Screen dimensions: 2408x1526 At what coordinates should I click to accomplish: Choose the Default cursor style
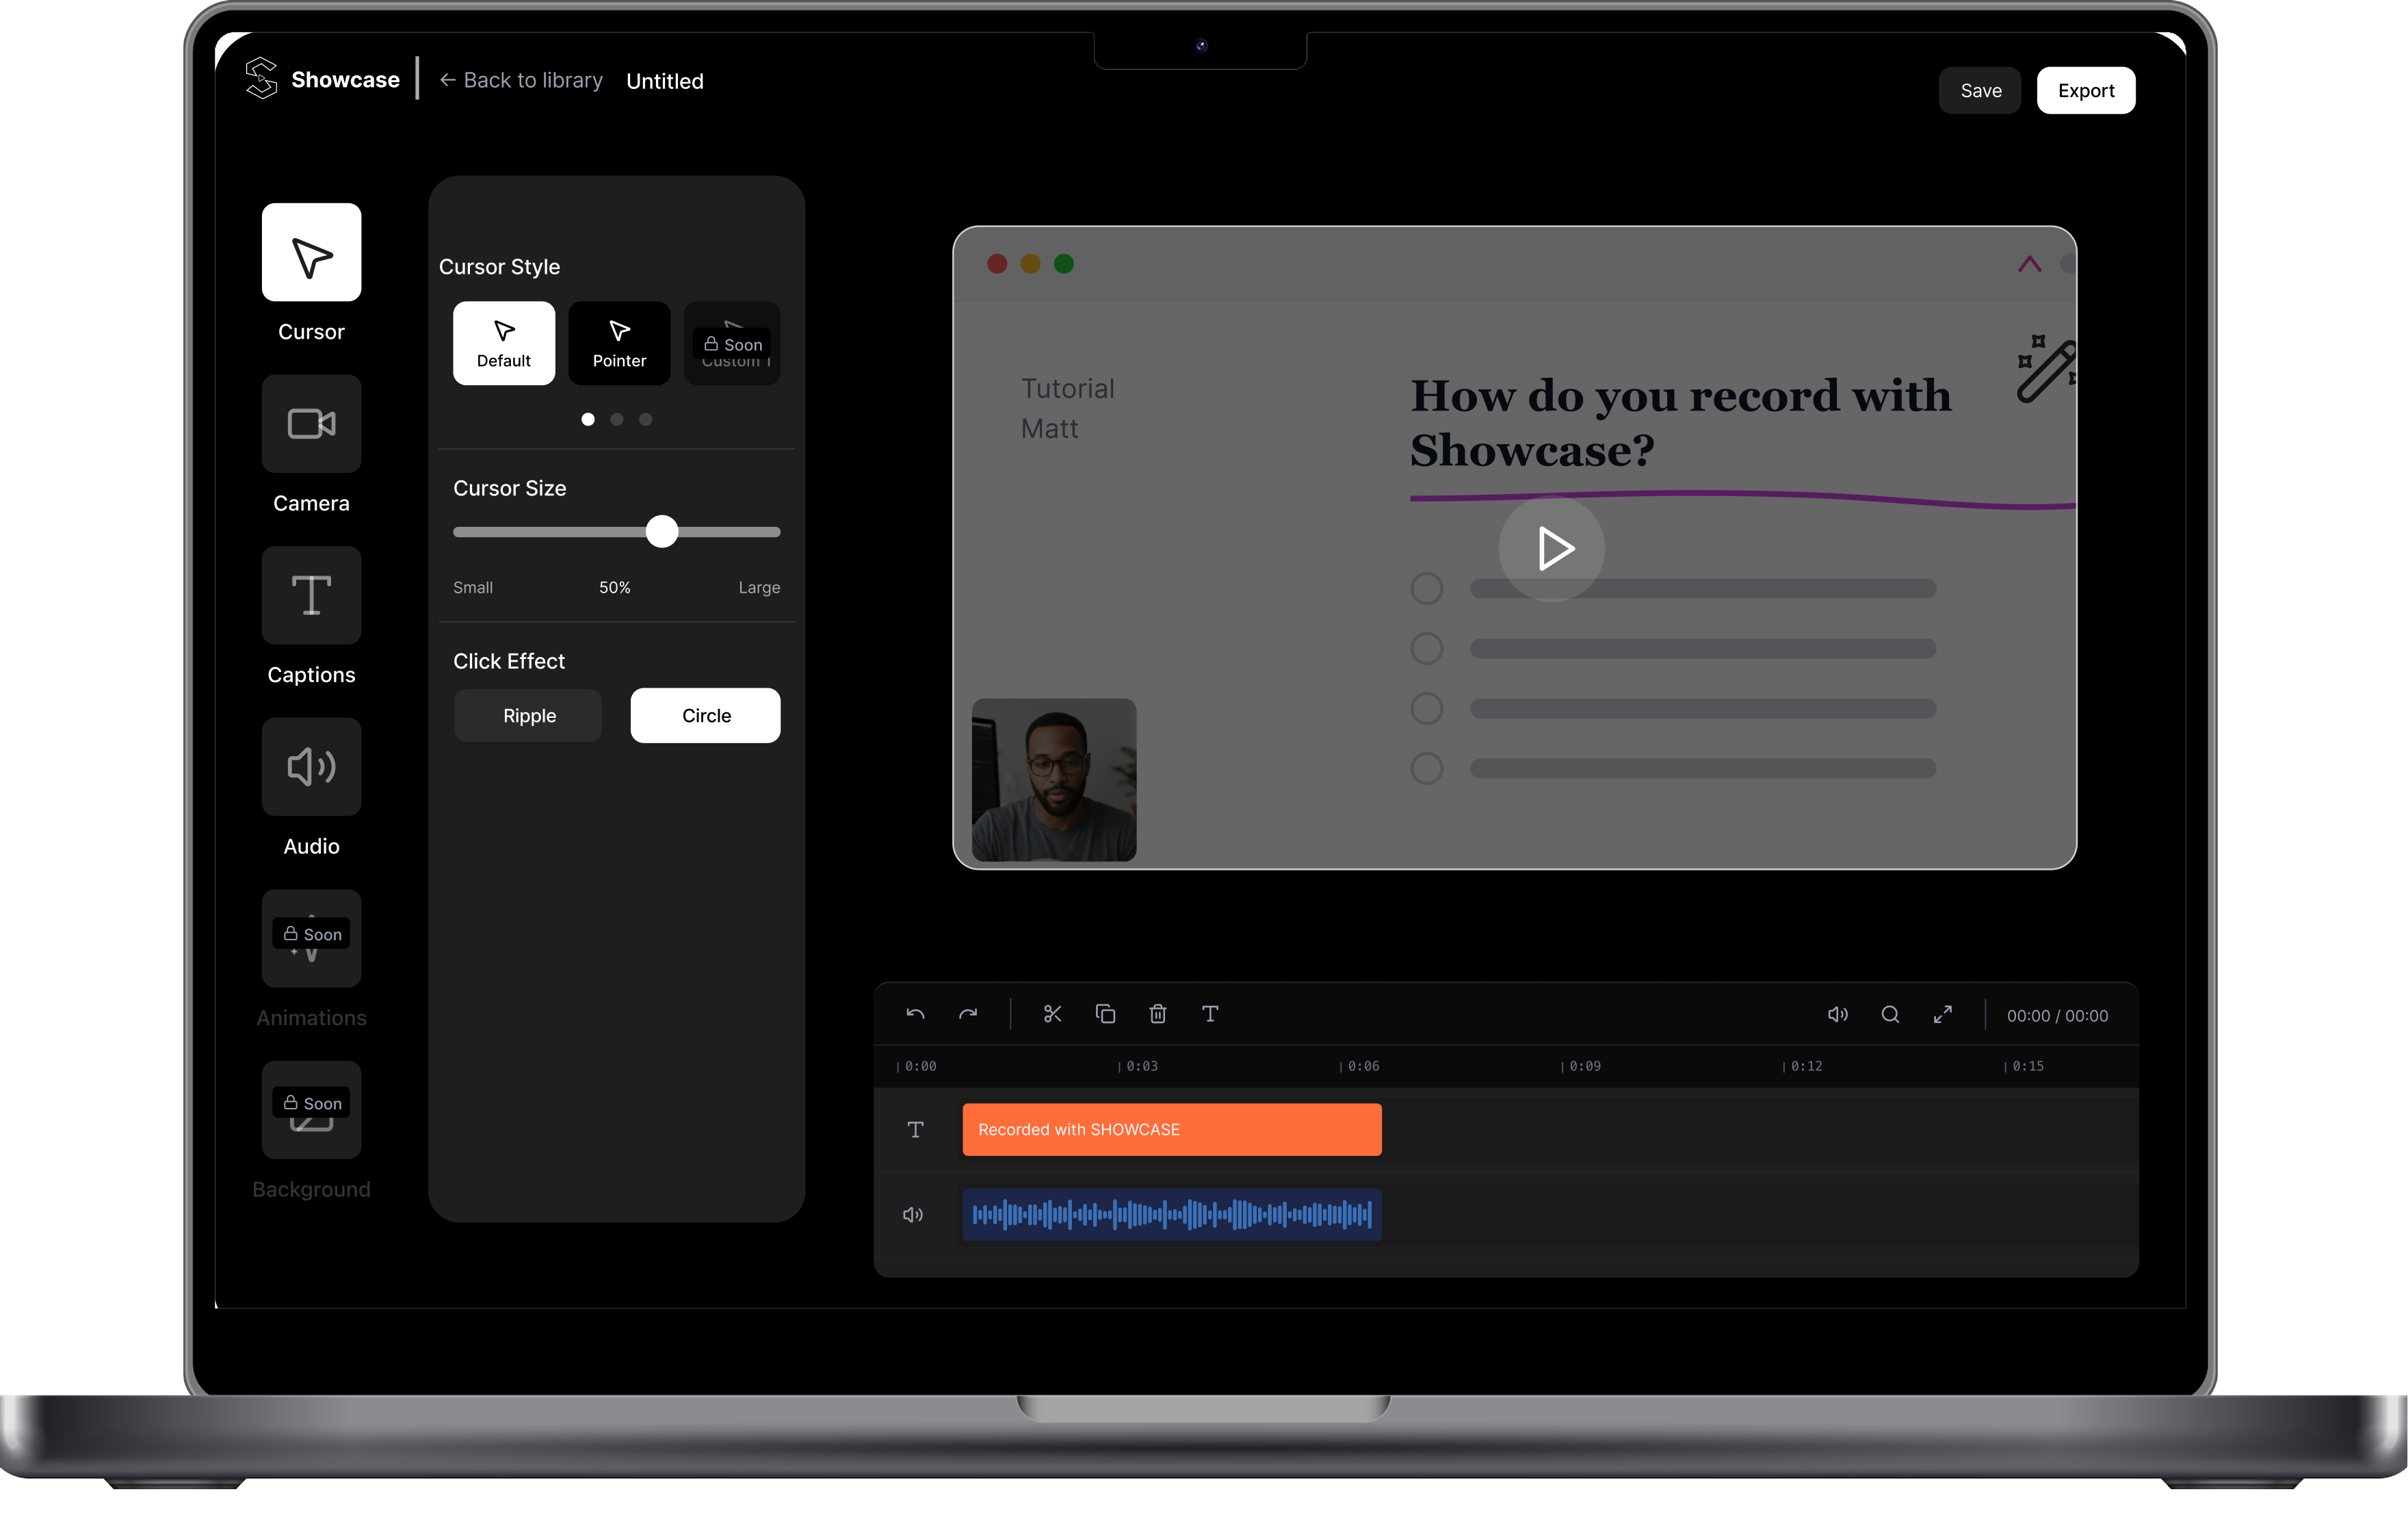[504, 343]
